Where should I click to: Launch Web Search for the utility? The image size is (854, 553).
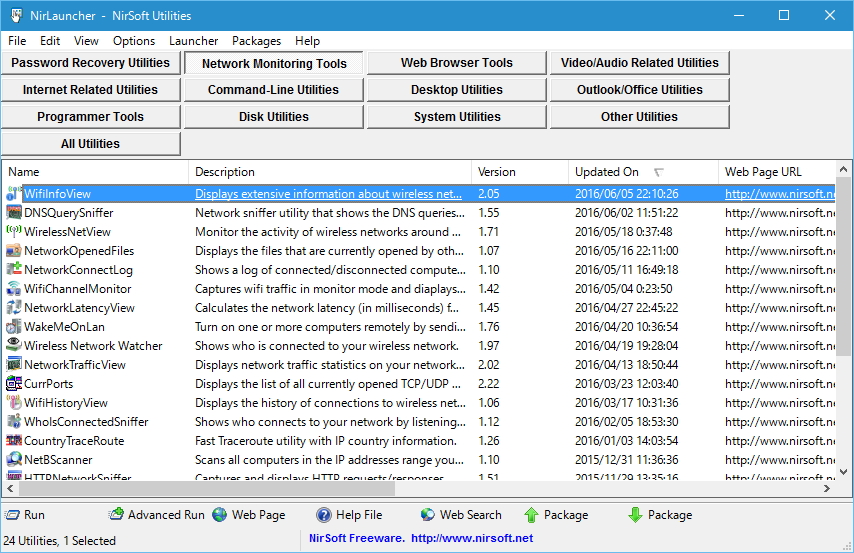[x=461, y=515]
